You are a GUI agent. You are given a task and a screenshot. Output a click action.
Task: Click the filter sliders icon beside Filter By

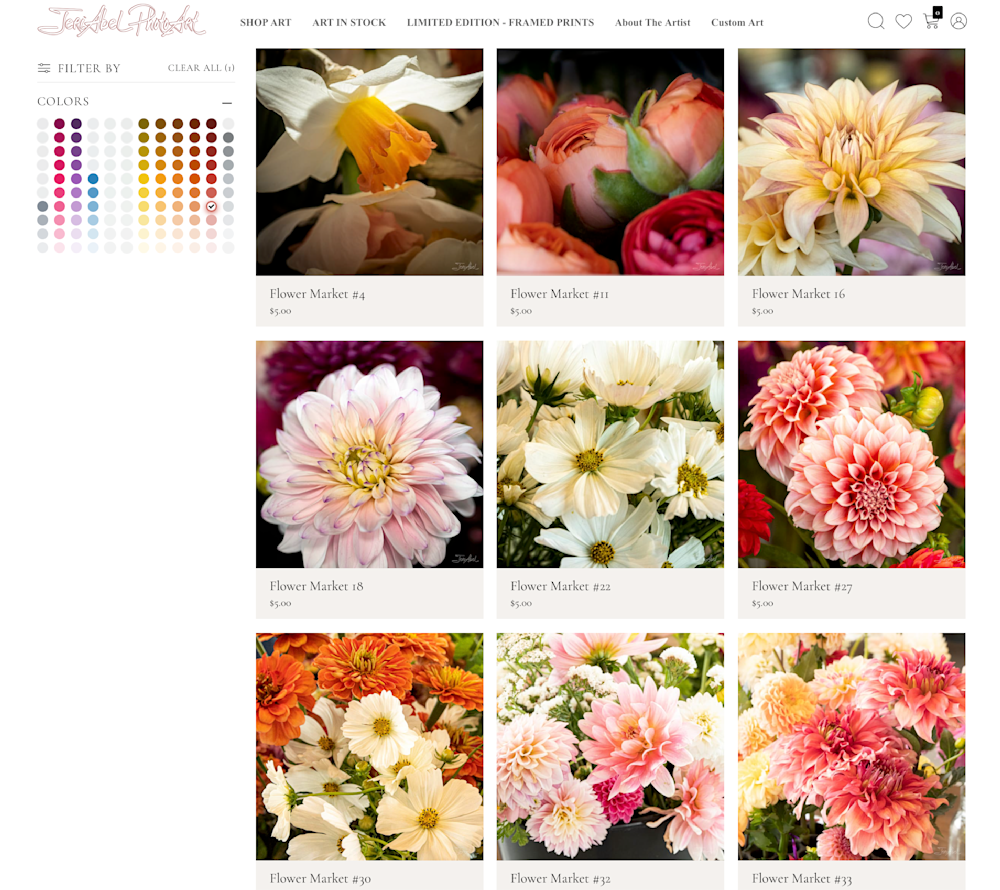[44, 68]
